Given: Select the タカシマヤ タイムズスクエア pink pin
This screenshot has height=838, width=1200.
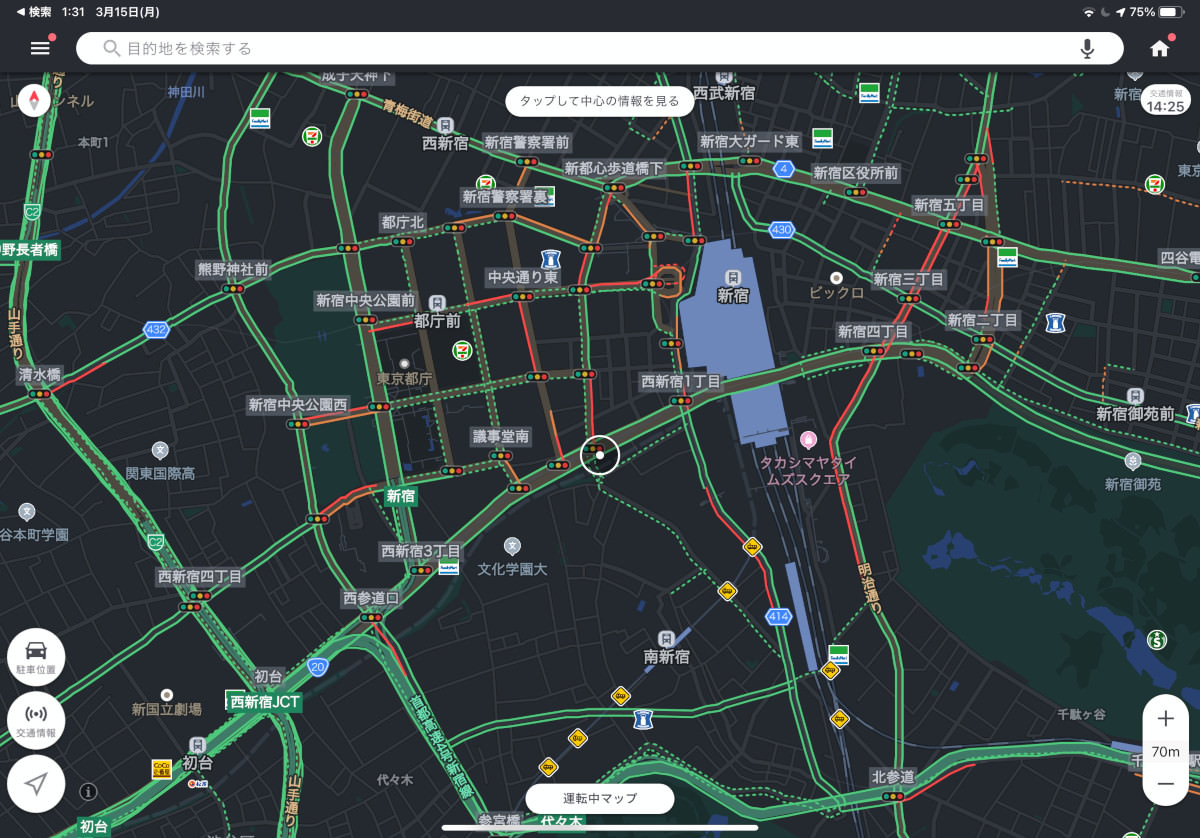Looking at the screenshot, I should coord(809,439).
